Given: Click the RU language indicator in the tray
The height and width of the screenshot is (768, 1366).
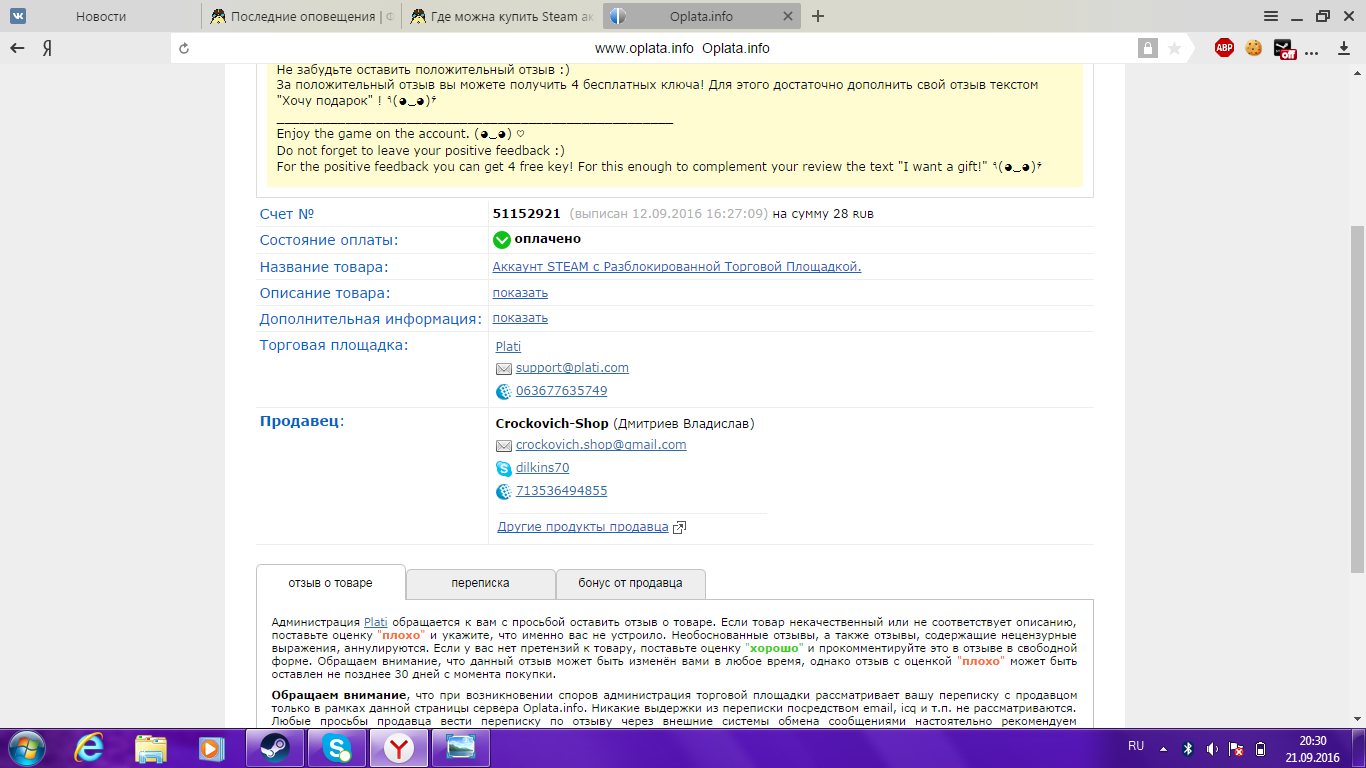Looking at the screenshot, I should tap(1136, 747).
